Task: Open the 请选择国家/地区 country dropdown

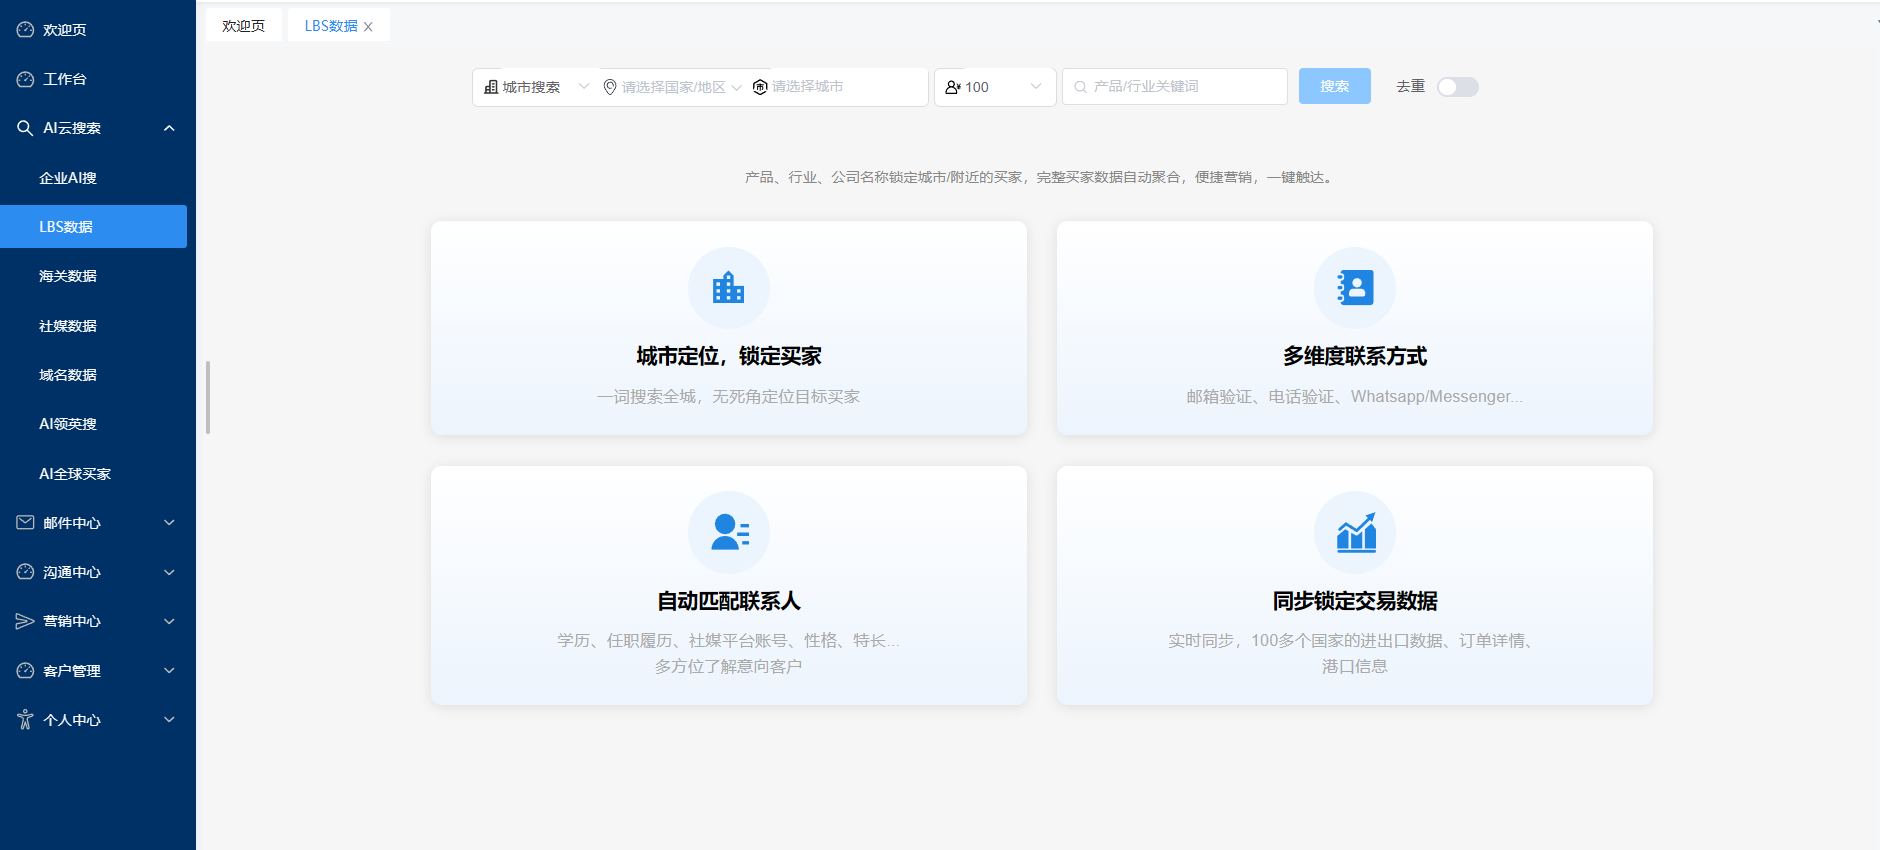Action: tap(672, 87)
